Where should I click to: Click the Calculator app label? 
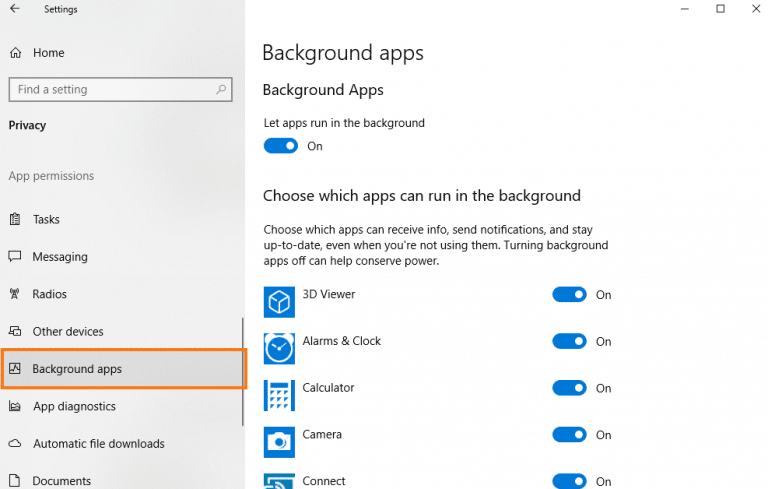click(328, 388)
